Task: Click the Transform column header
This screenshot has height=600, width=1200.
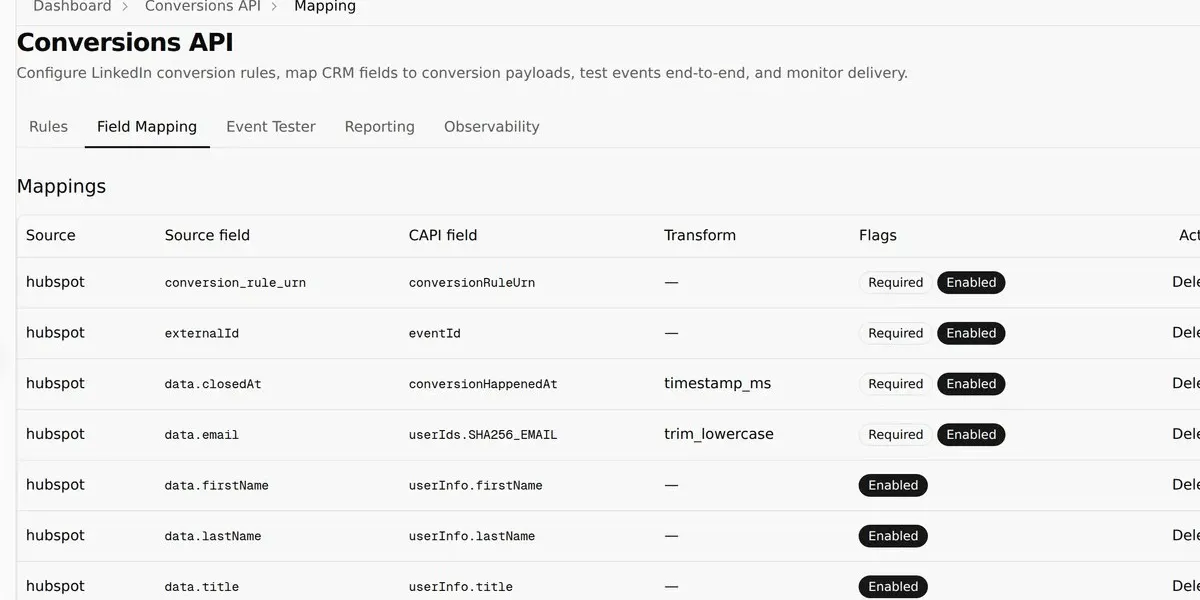Action: [700, 236]
